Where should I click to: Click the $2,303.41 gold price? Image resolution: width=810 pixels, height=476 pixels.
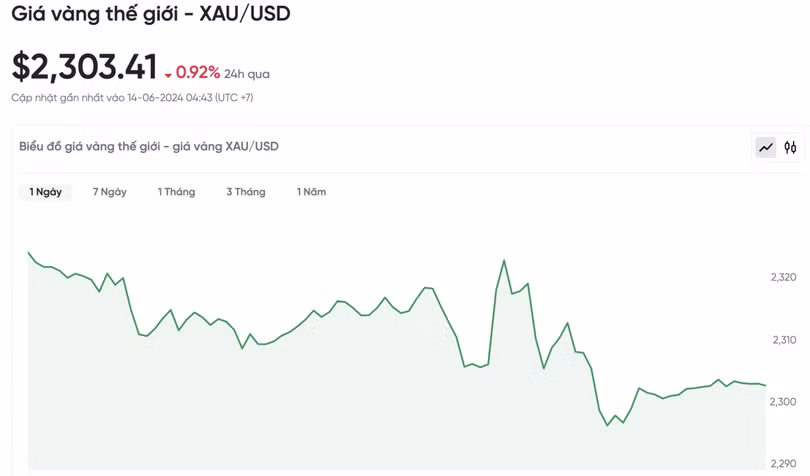[x=85, y=67]
